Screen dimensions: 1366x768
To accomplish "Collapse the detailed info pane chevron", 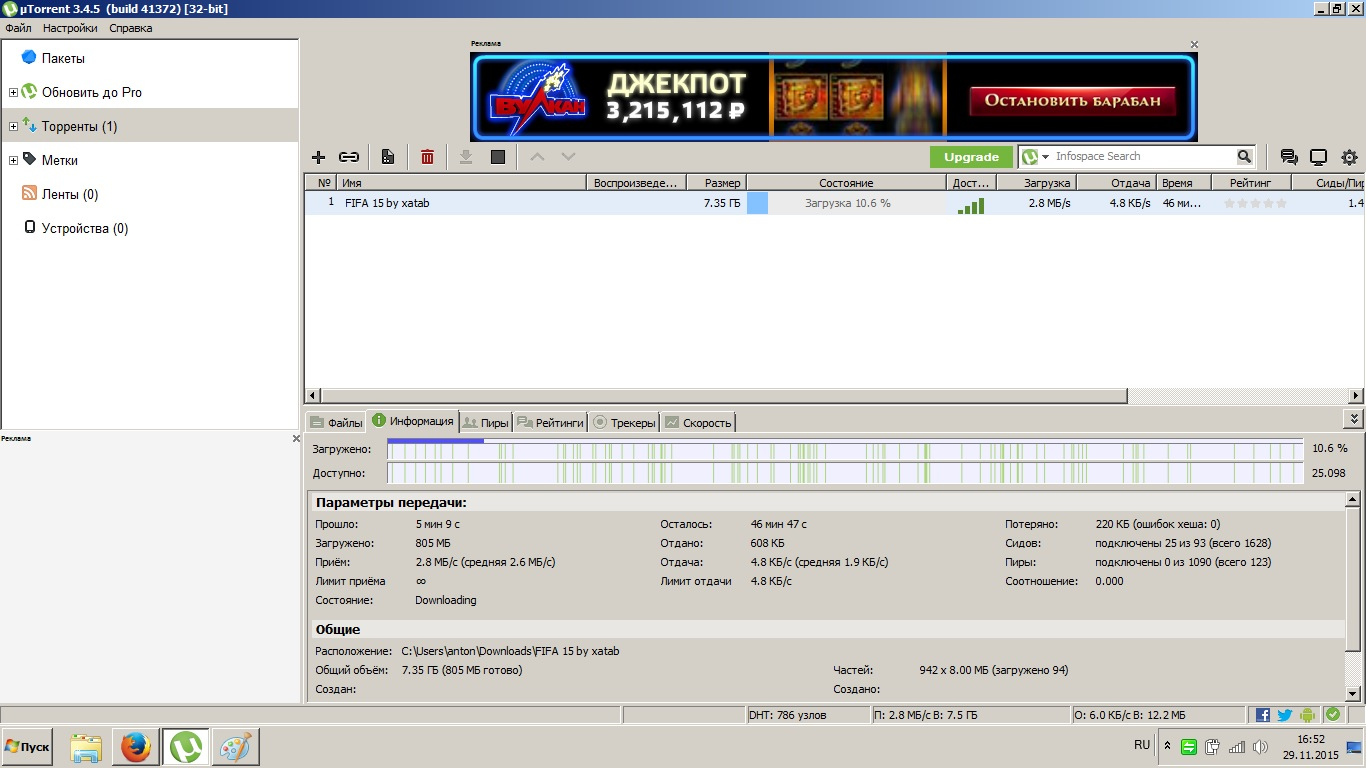I will click(1354, 420).
